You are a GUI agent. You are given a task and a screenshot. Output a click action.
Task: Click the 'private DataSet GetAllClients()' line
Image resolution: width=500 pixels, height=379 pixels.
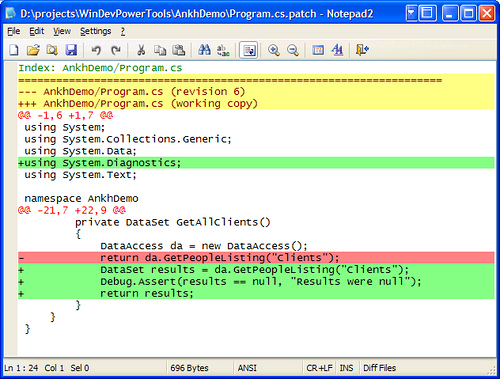173,222
